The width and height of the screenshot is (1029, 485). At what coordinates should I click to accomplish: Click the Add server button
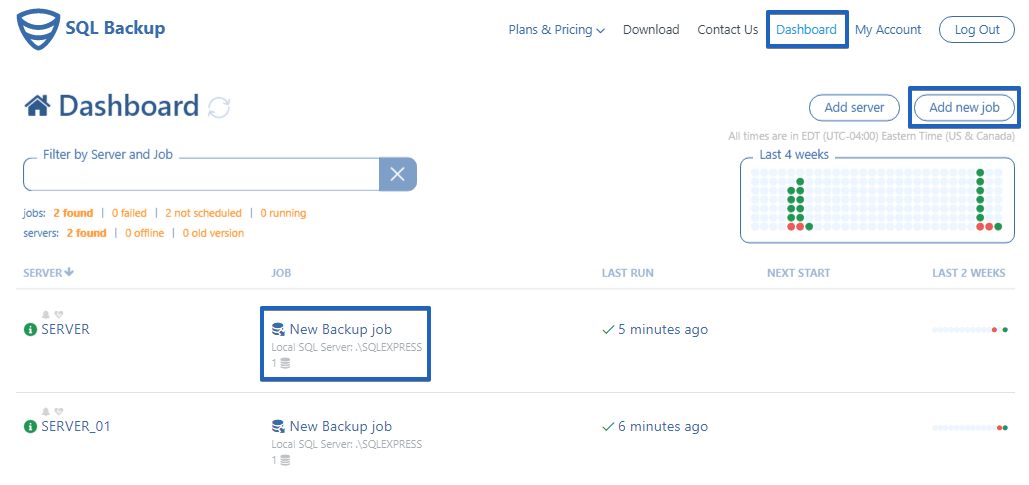click(x=853, y=107)
